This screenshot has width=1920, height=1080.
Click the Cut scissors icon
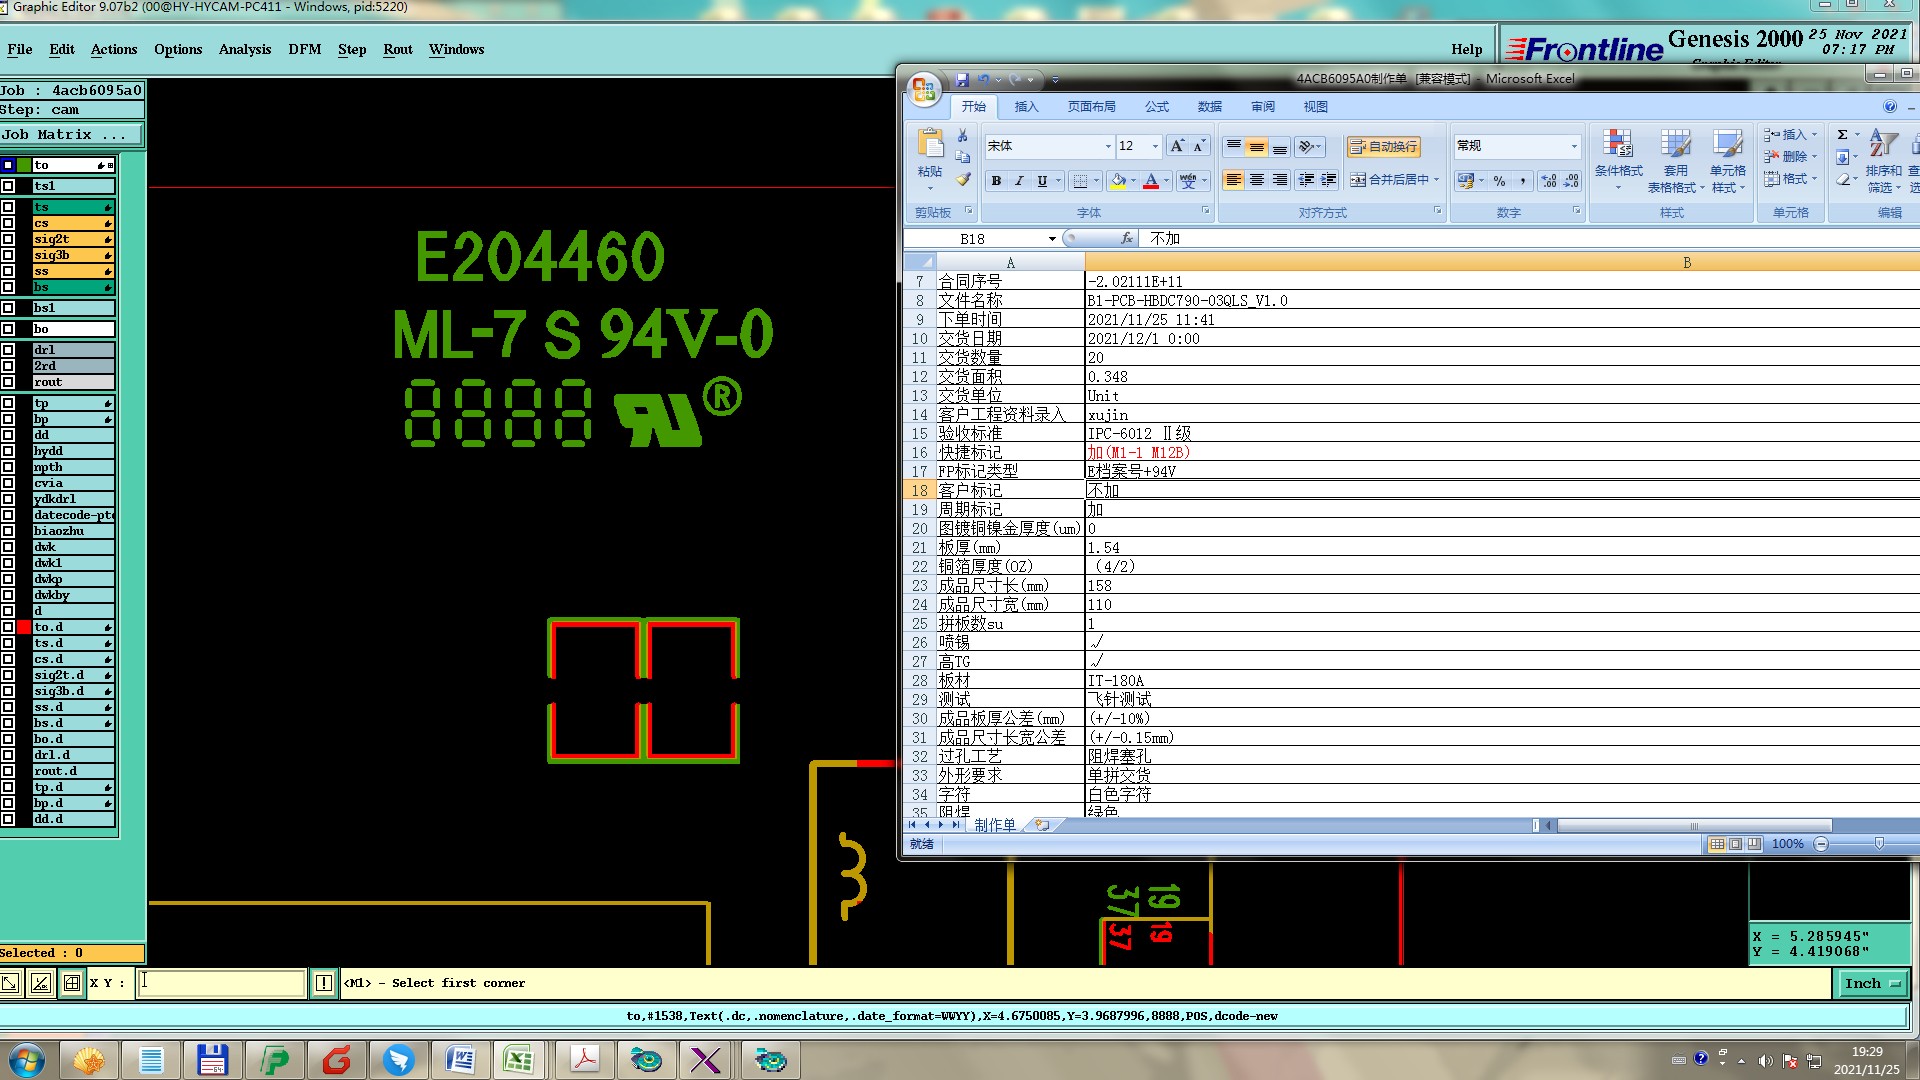point(962,135)
